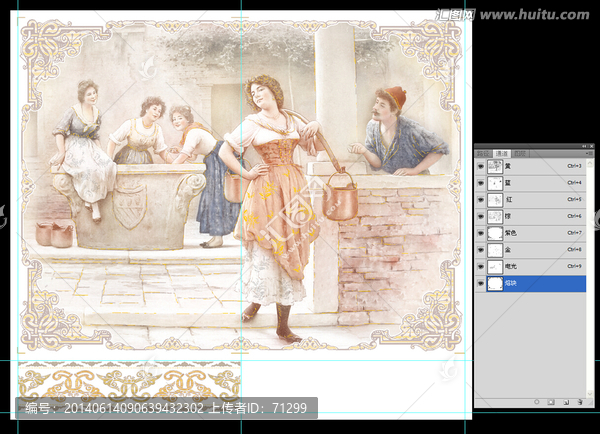Viewport: 600px width, 434px height.
Task: Switch to the 路径 tab
Action: [x=483, y=153]
